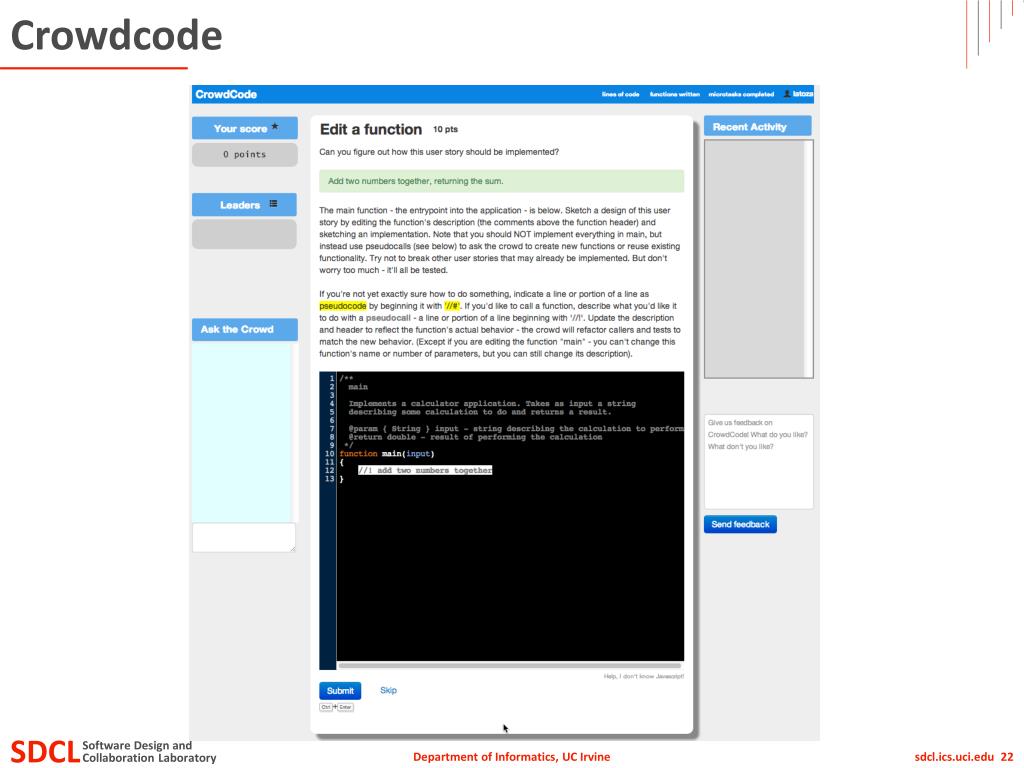This screenshot has height=768, width=1024.
Task: Click 'Can you figure out how' question text
Action: click(439, 152)
